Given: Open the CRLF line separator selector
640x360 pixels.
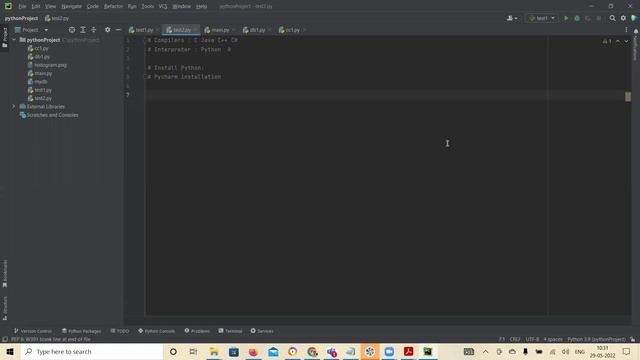Looking at the screenshot, I should coord(515,339).
